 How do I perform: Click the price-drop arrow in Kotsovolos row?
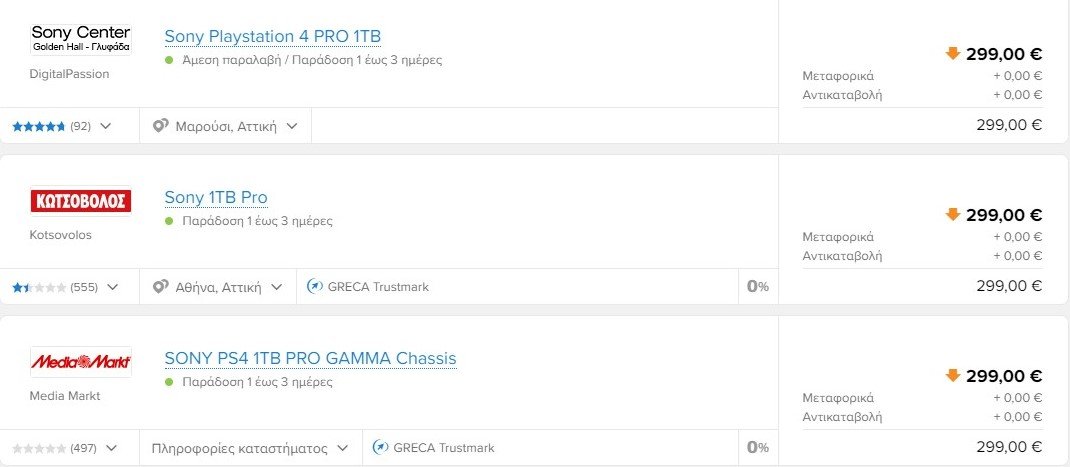[x=952, y=214]
